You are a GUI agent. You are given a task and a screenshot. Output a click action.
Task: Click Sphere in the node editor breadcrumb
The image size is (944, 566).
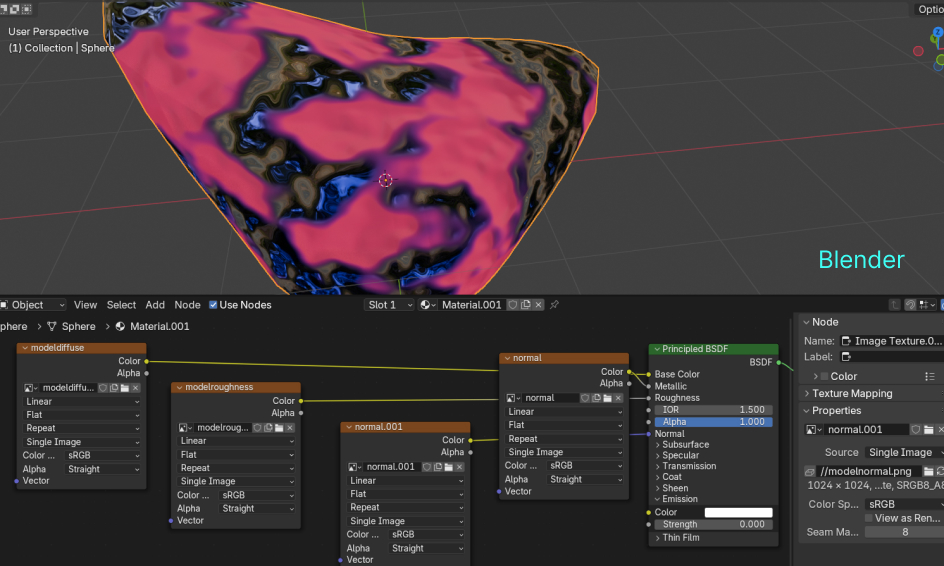(78, 326)
